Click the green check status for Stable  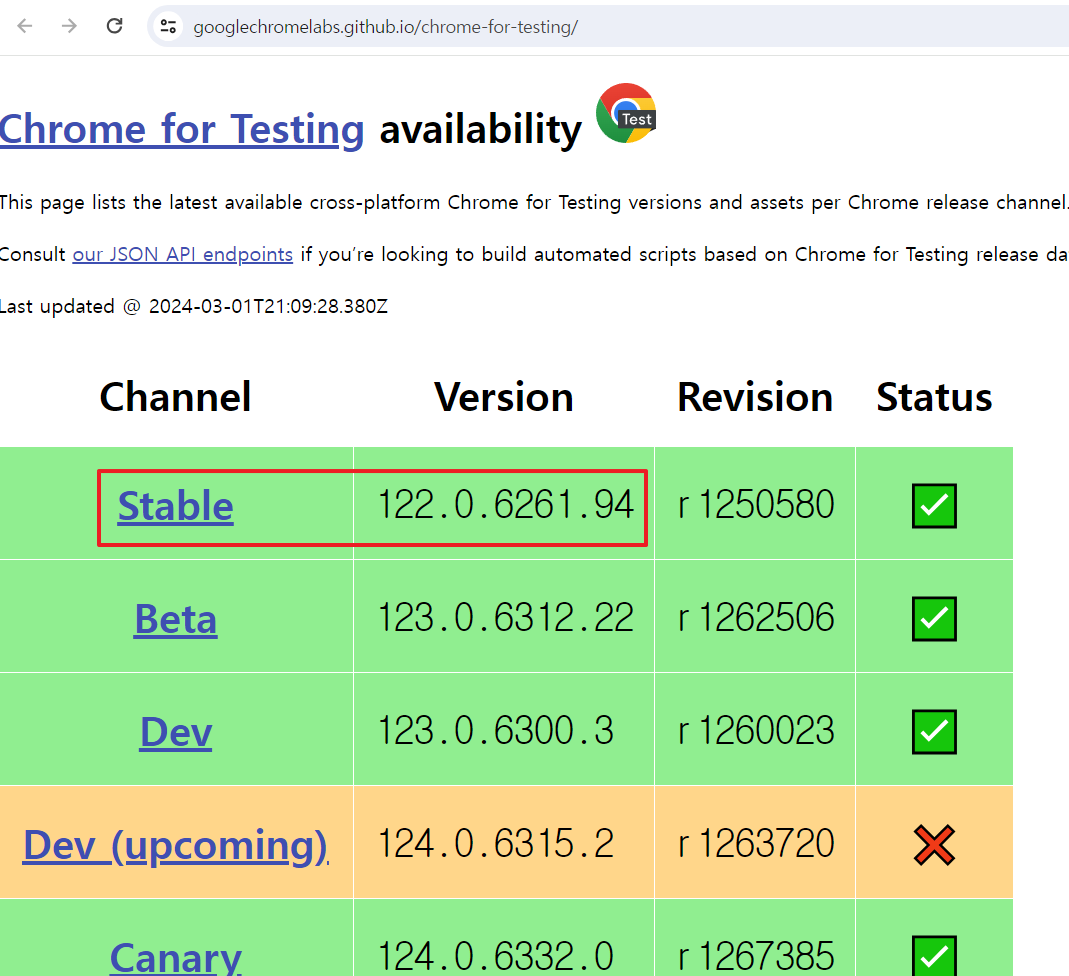[934, 506]
